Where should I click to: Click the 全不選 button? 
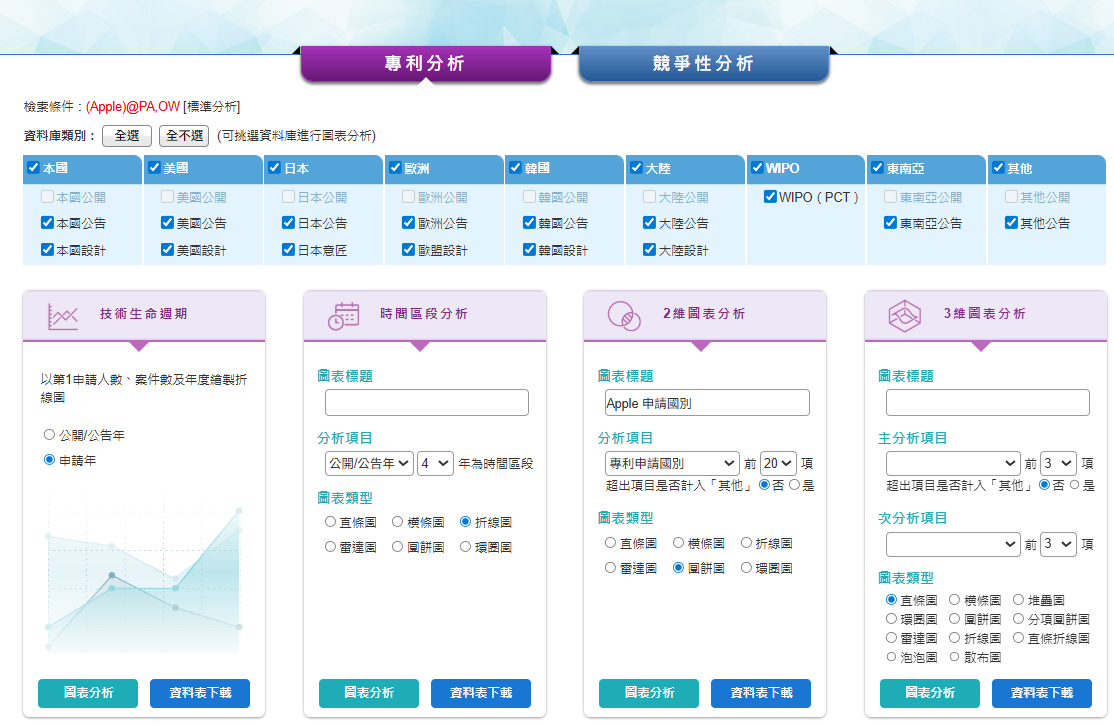click(184, 136)
